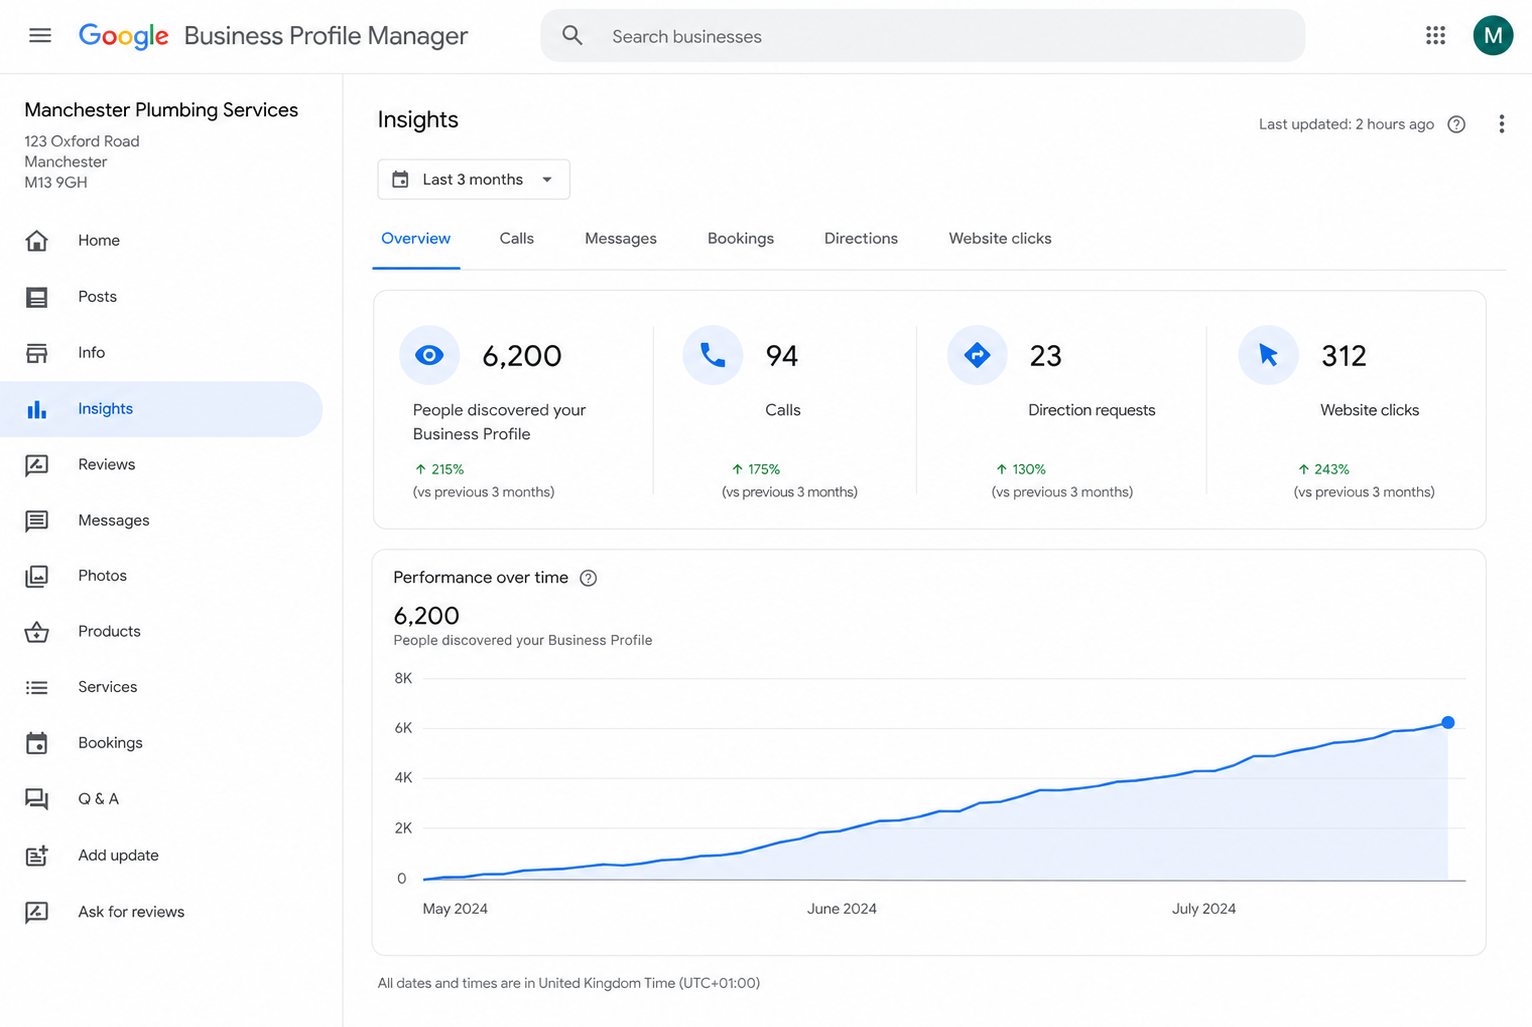1532x1027 pixels.
Task: Click the Add update icon
Action: coord(37,855)
